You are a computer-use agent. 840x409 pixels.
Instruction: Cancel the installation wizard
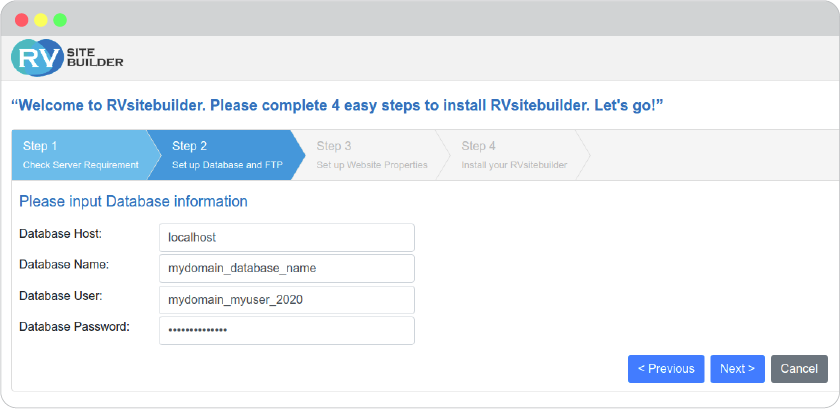click(799, 369)
